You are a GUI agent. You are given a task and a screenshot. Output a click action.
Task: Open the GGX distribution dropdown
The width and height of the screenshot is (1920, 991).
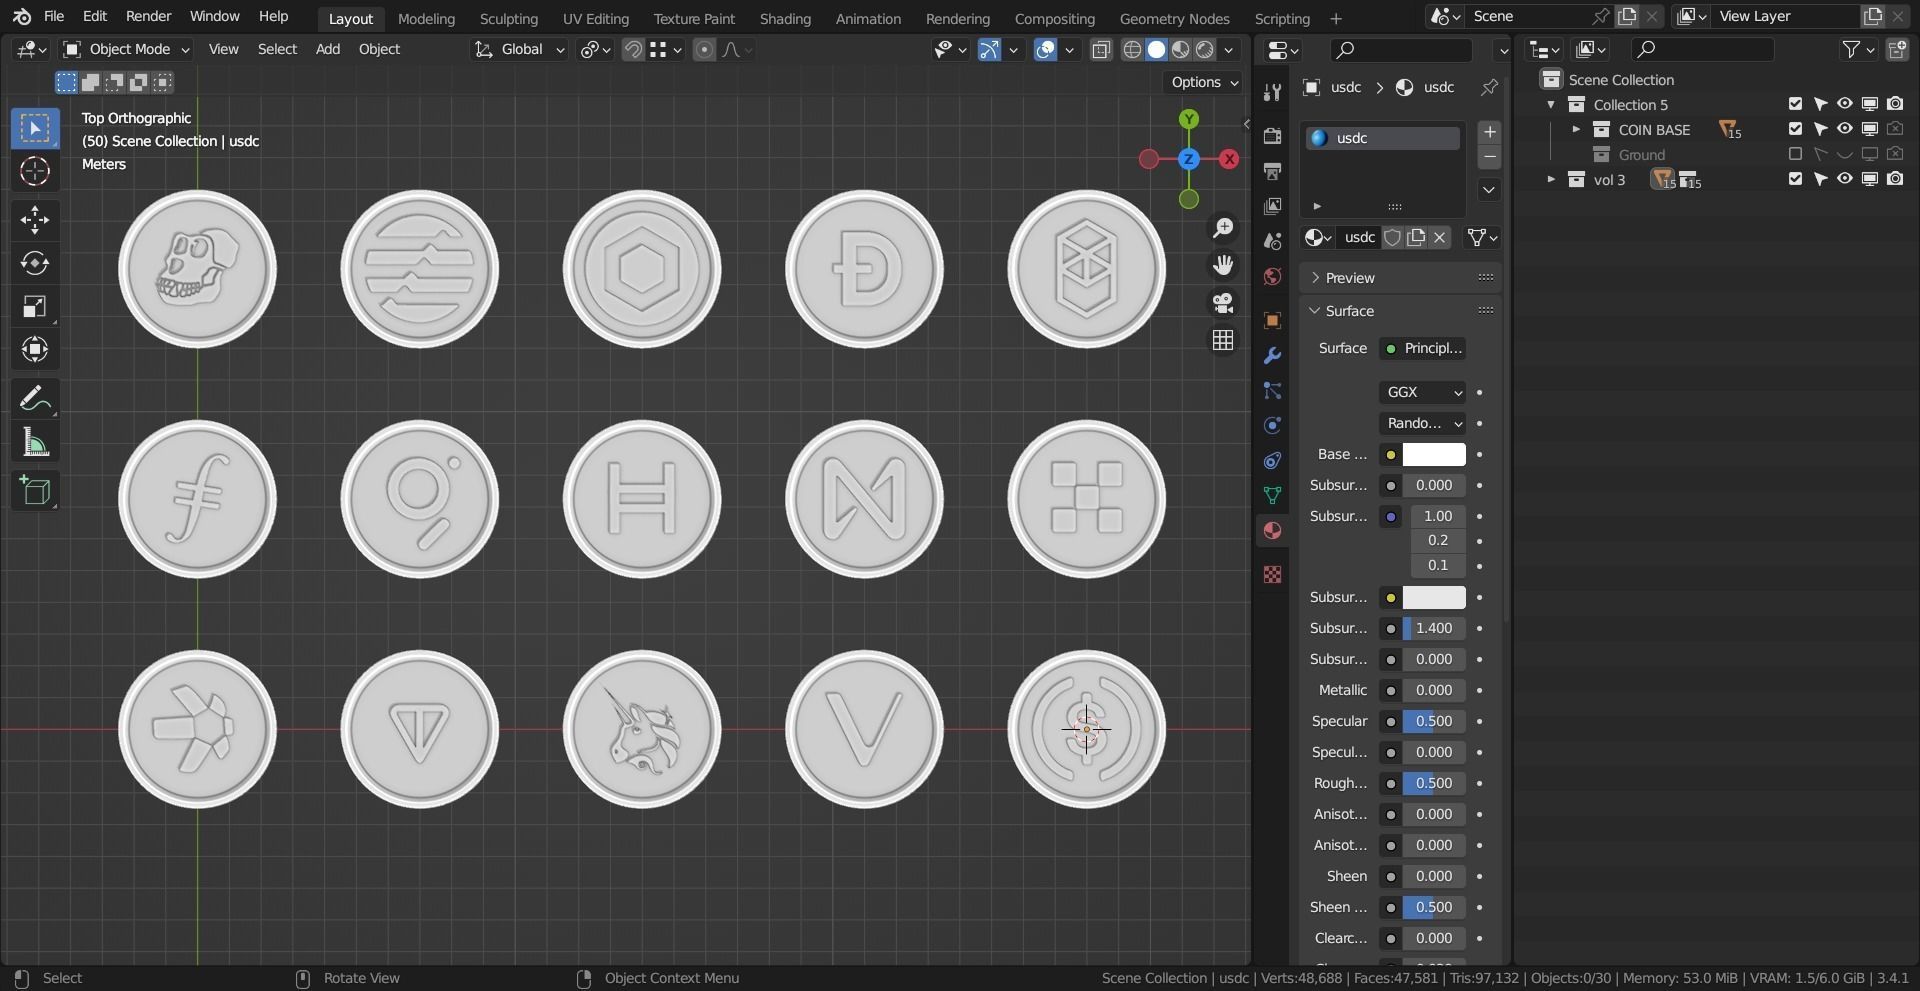tap(1422, 392)
